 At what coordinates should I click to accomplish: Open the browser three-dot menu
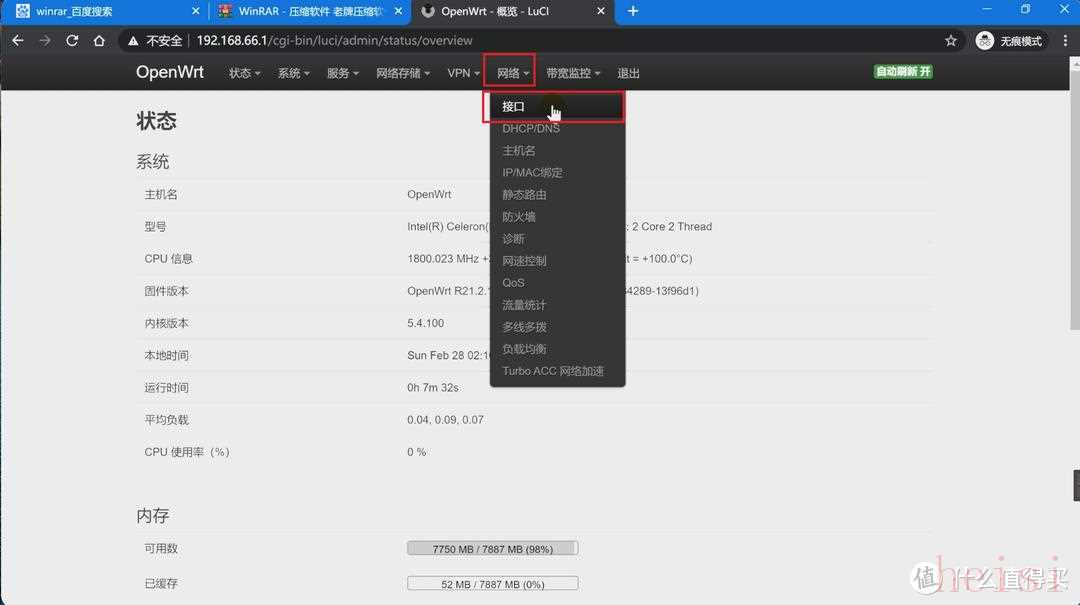pyautogui.click(x=1062, y=41)
